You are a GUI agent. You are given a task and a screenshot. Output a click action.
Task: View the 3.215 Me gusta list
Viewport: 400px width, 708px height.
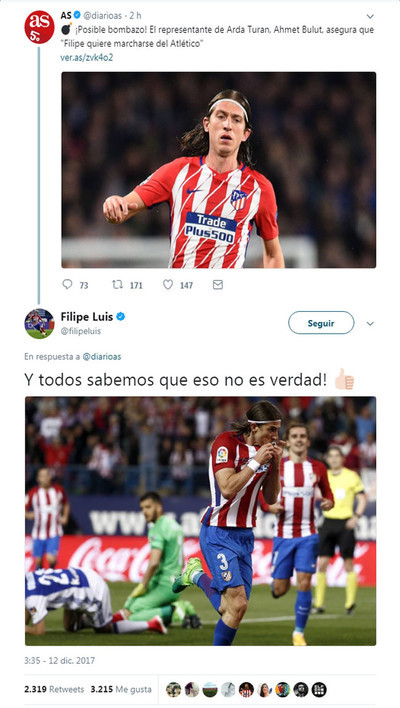121,689
